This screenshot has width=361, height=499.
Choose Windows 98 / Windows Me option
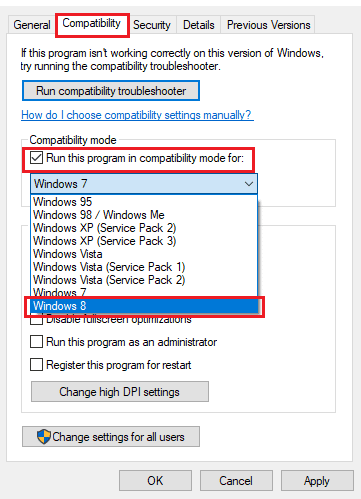[144, 215]
